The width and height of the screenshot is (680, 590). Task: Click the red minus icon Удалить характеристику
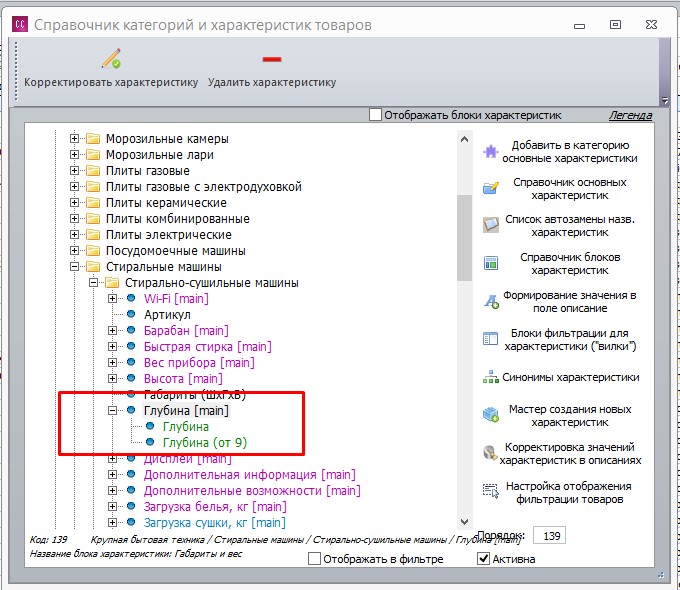pyautogui.click(x=272, y=59)
